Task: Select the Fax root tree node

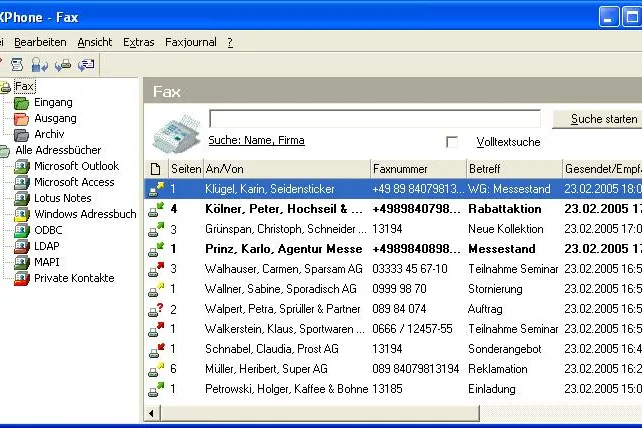Action: [x=25, y=86]
